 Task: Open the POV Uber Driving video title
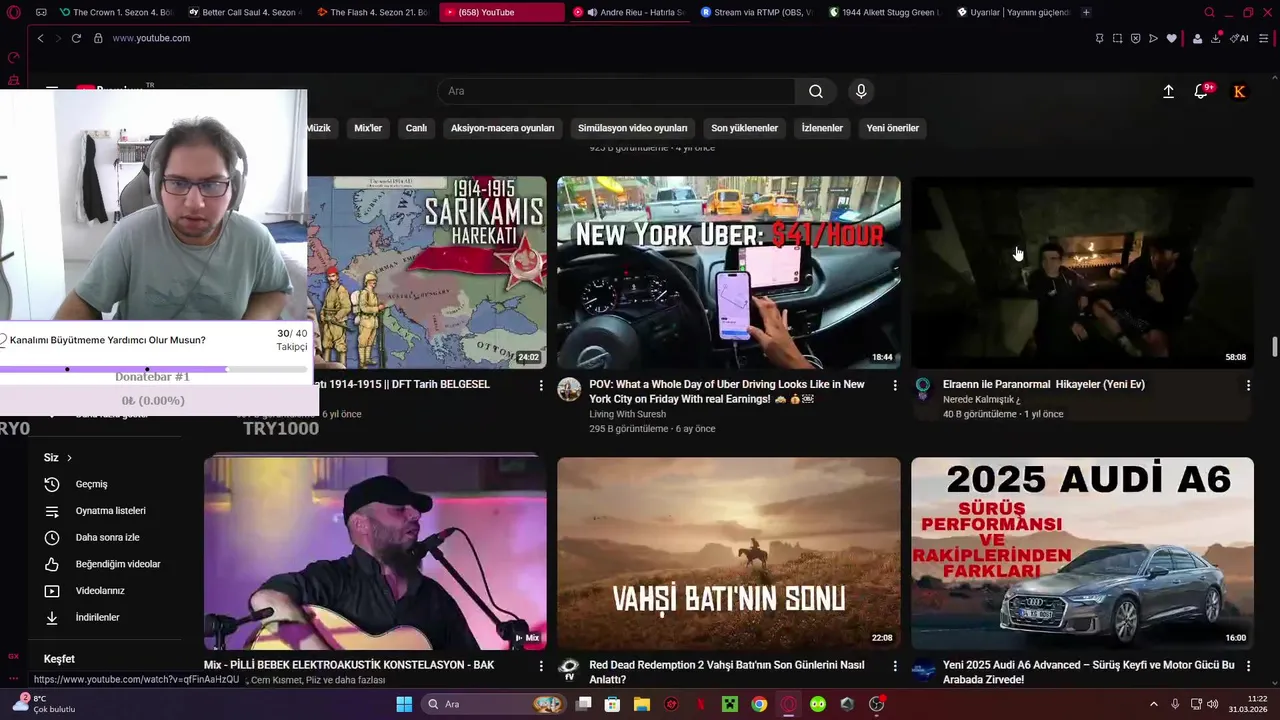pyautogui.click(x=727, y=391)
